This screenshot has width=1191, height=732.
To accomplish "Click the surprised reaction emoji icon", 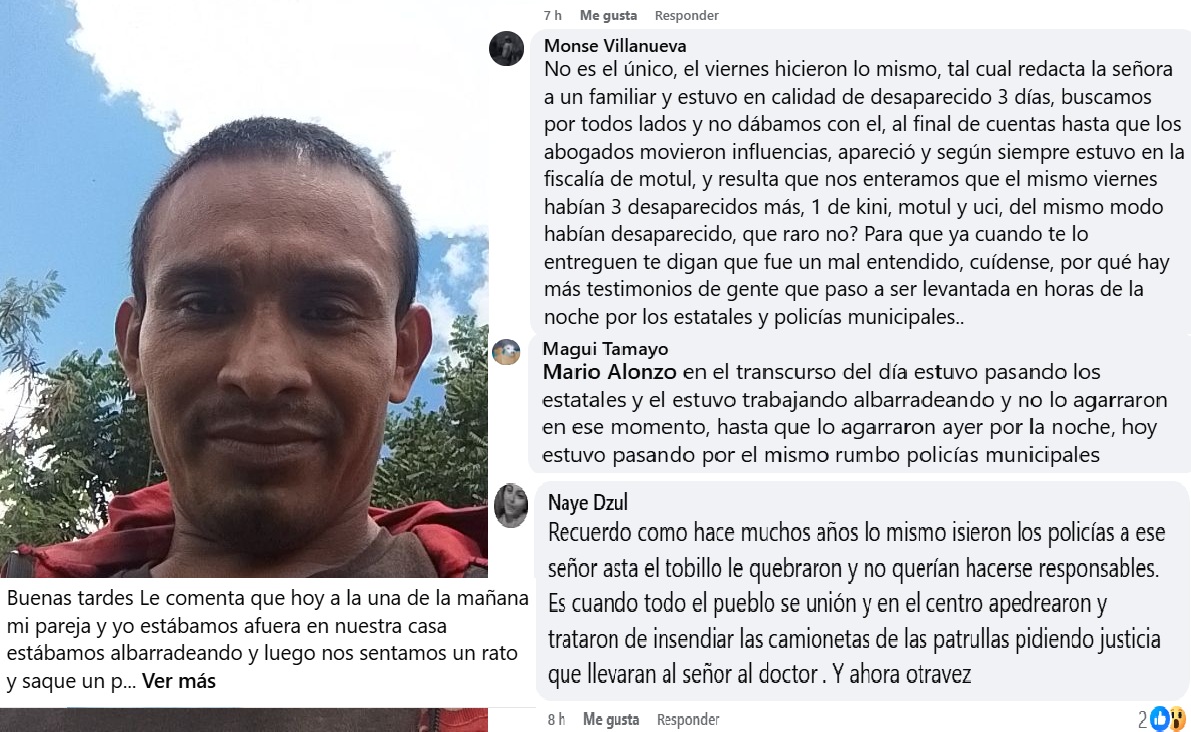I will pyautogui.click(x=1177, y=718).
